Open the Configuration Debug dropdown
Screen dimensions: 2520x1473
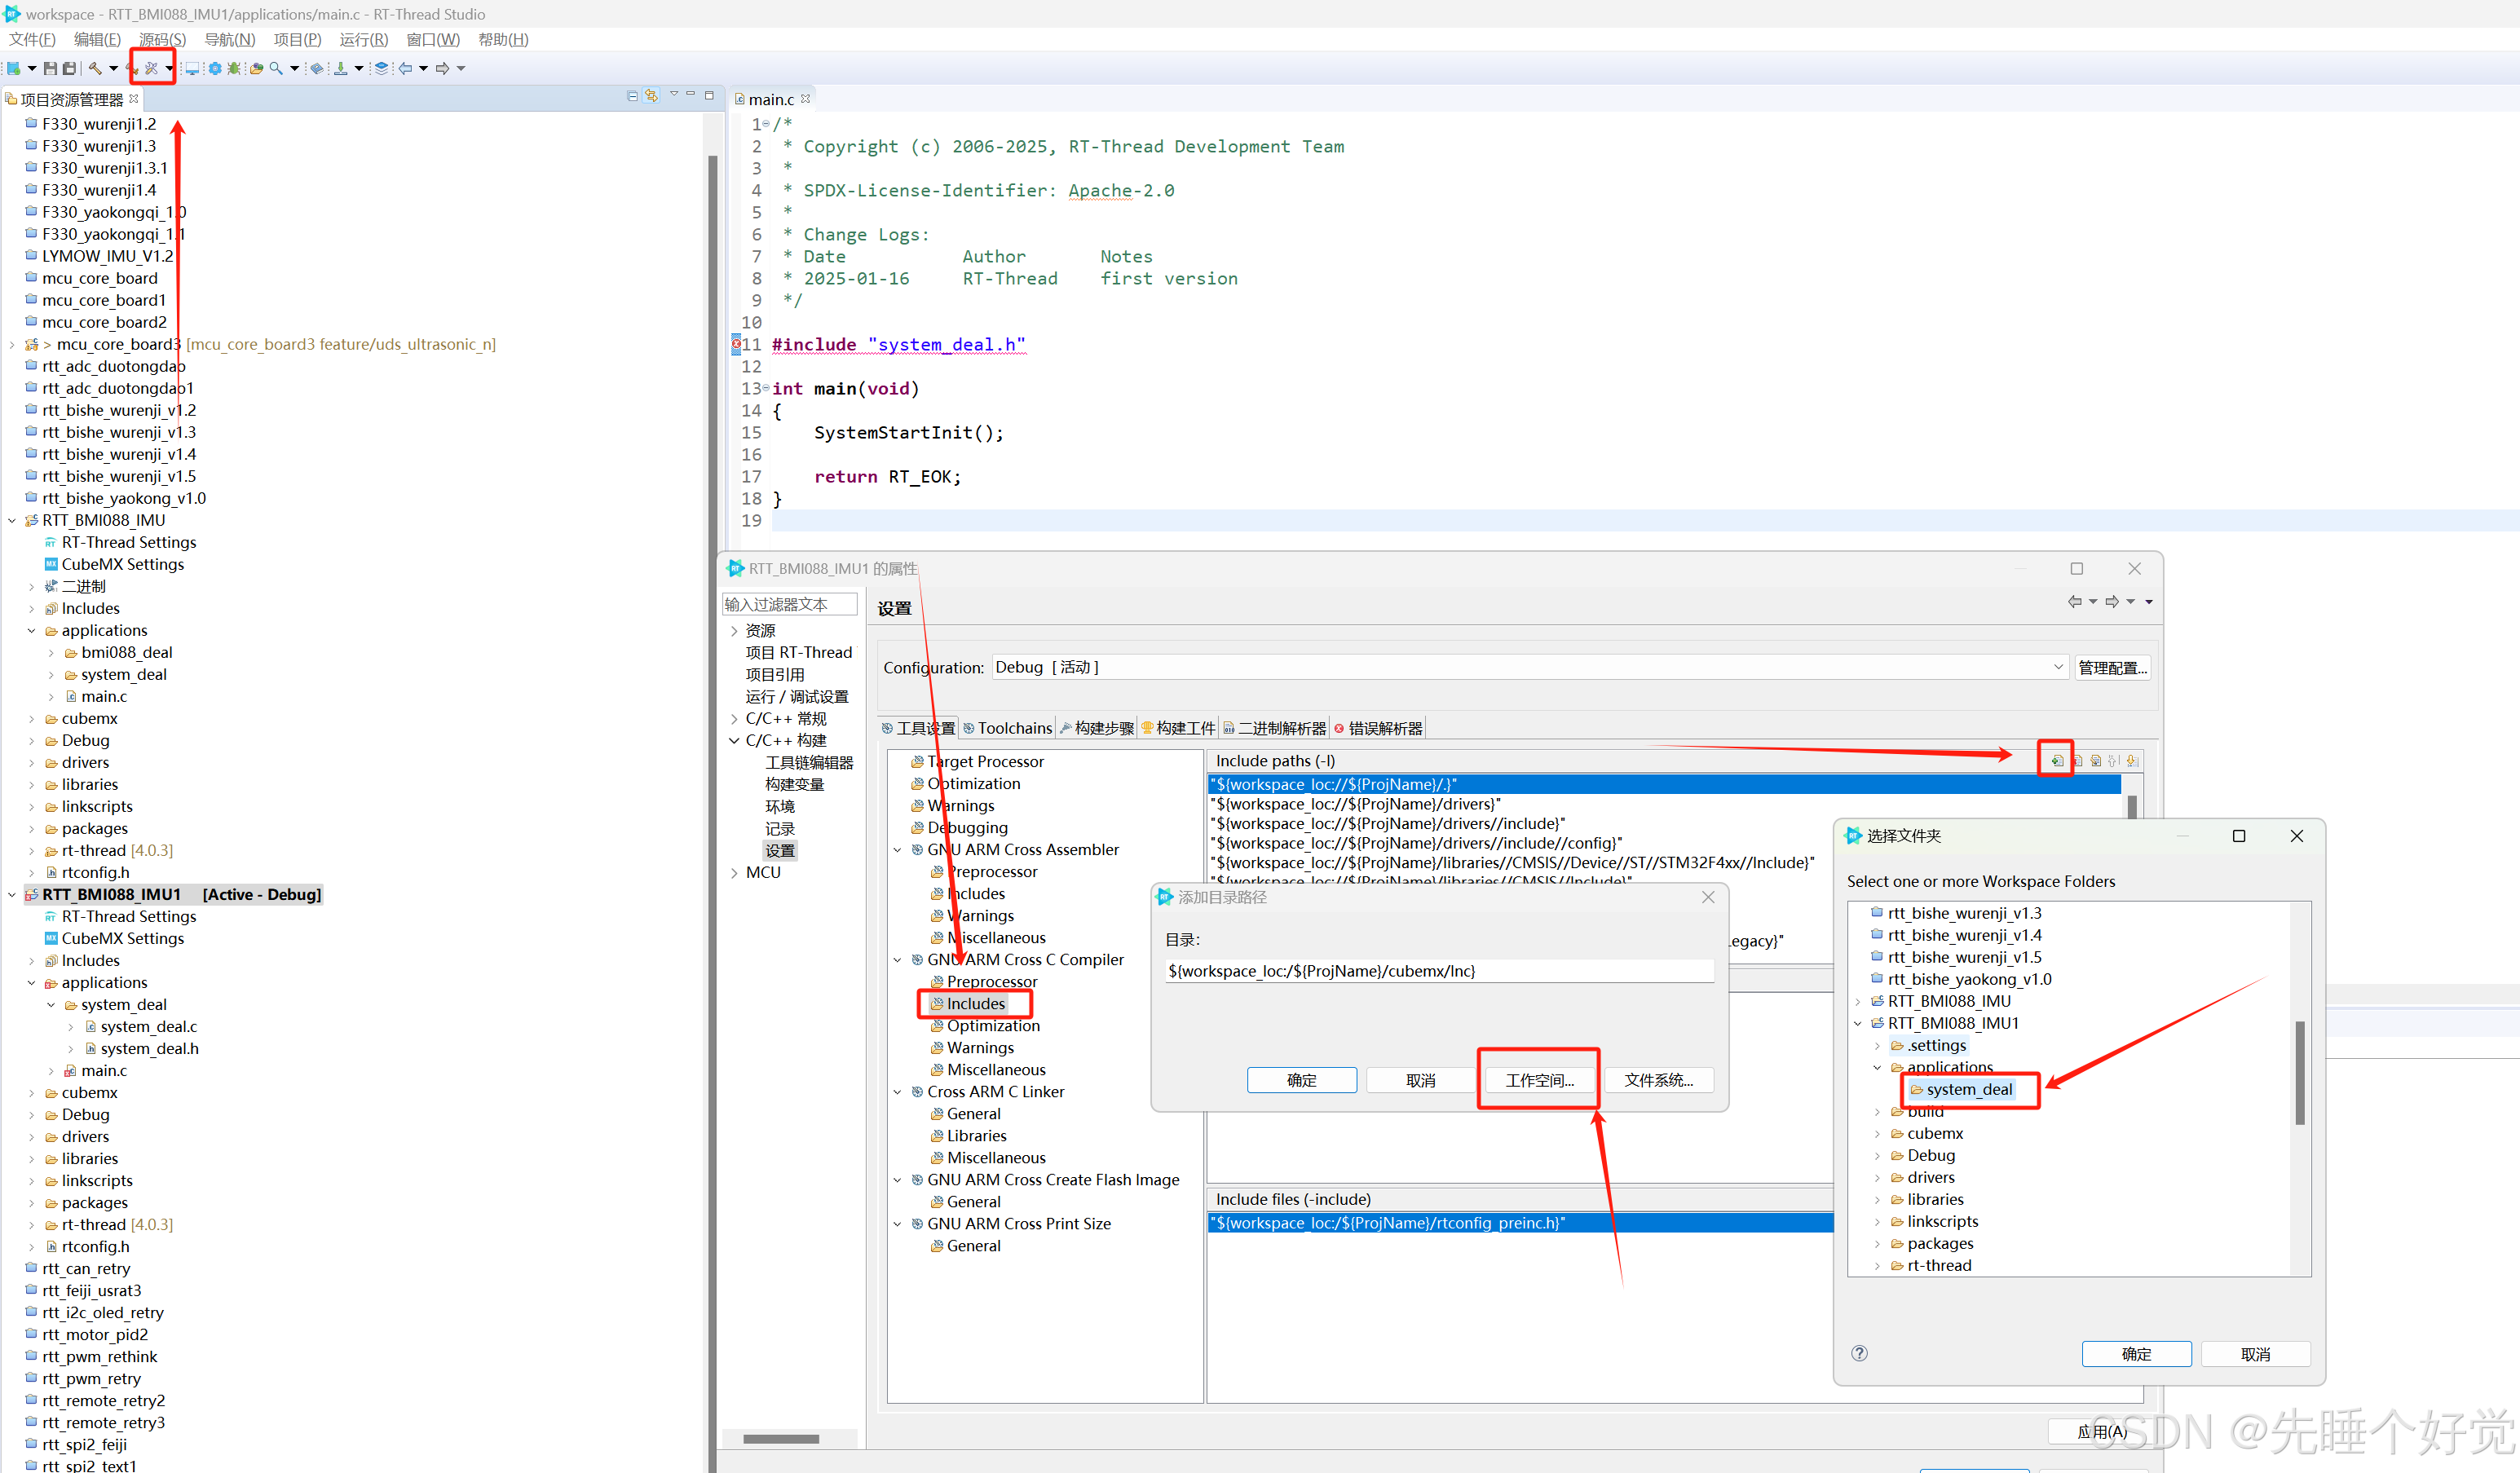pyautogui.click(x=2057, y=667)
